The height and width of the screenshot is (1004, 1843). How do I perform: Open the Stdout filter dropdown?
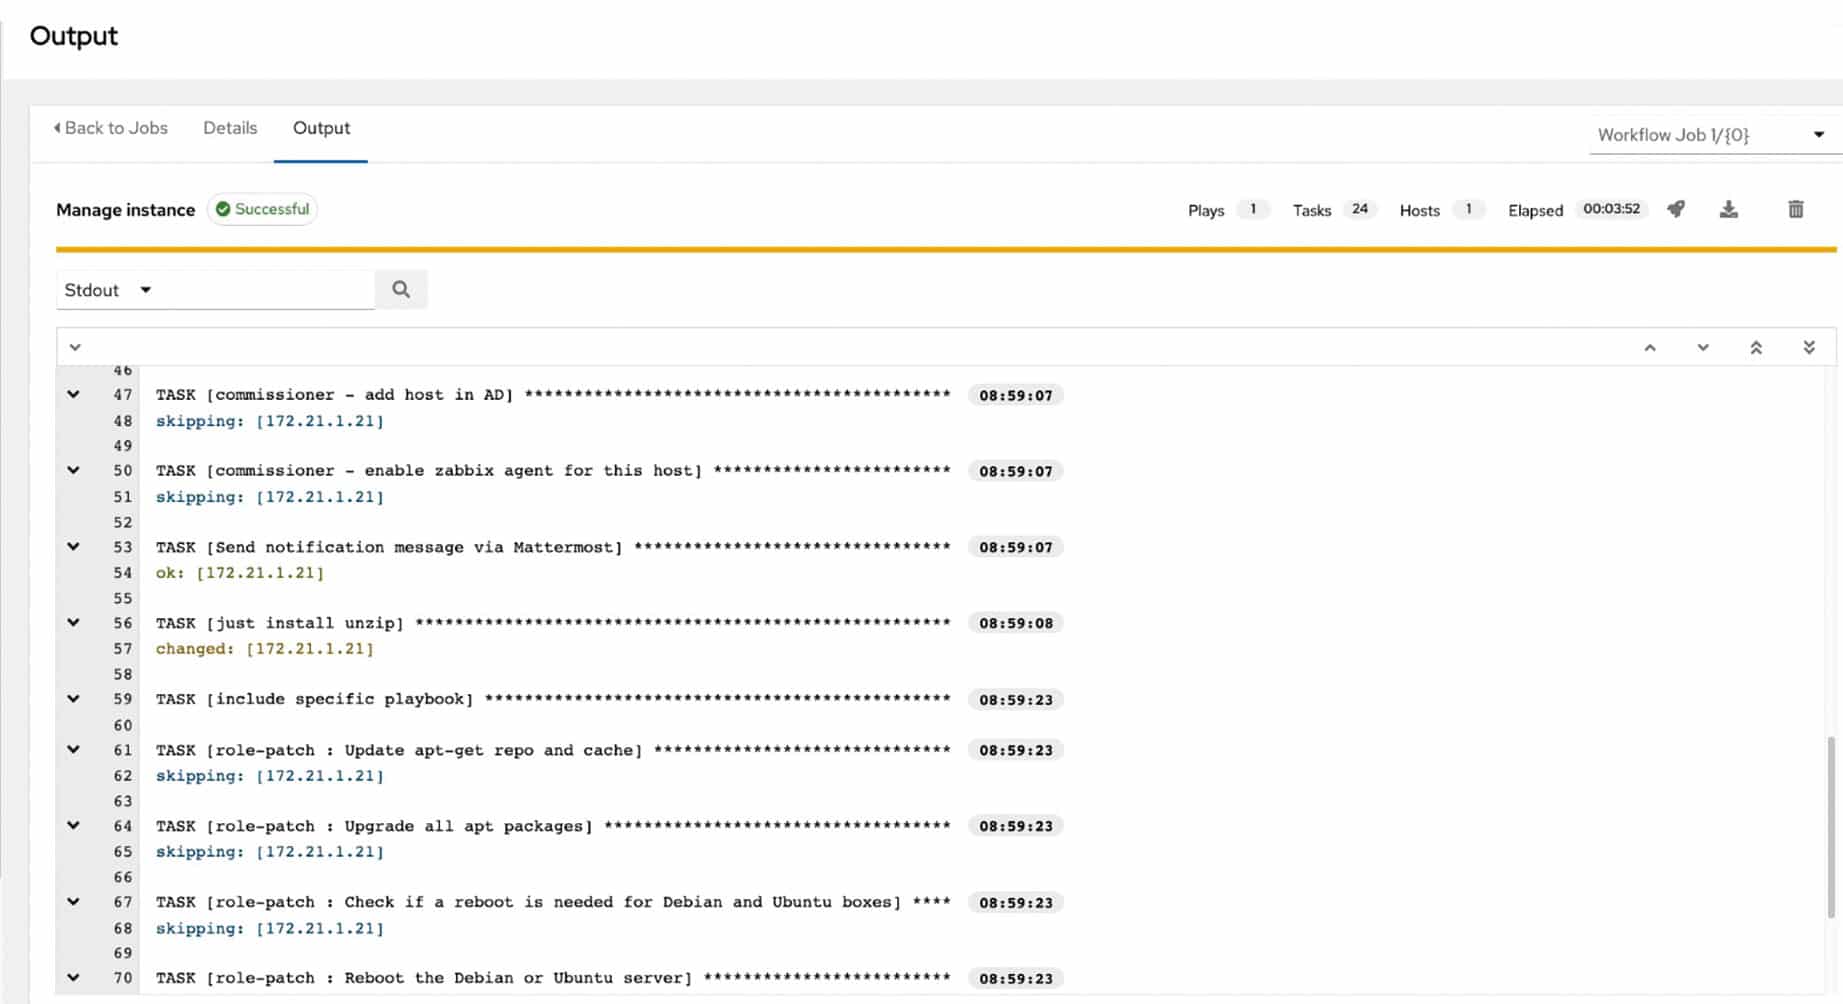click(108, 290)
